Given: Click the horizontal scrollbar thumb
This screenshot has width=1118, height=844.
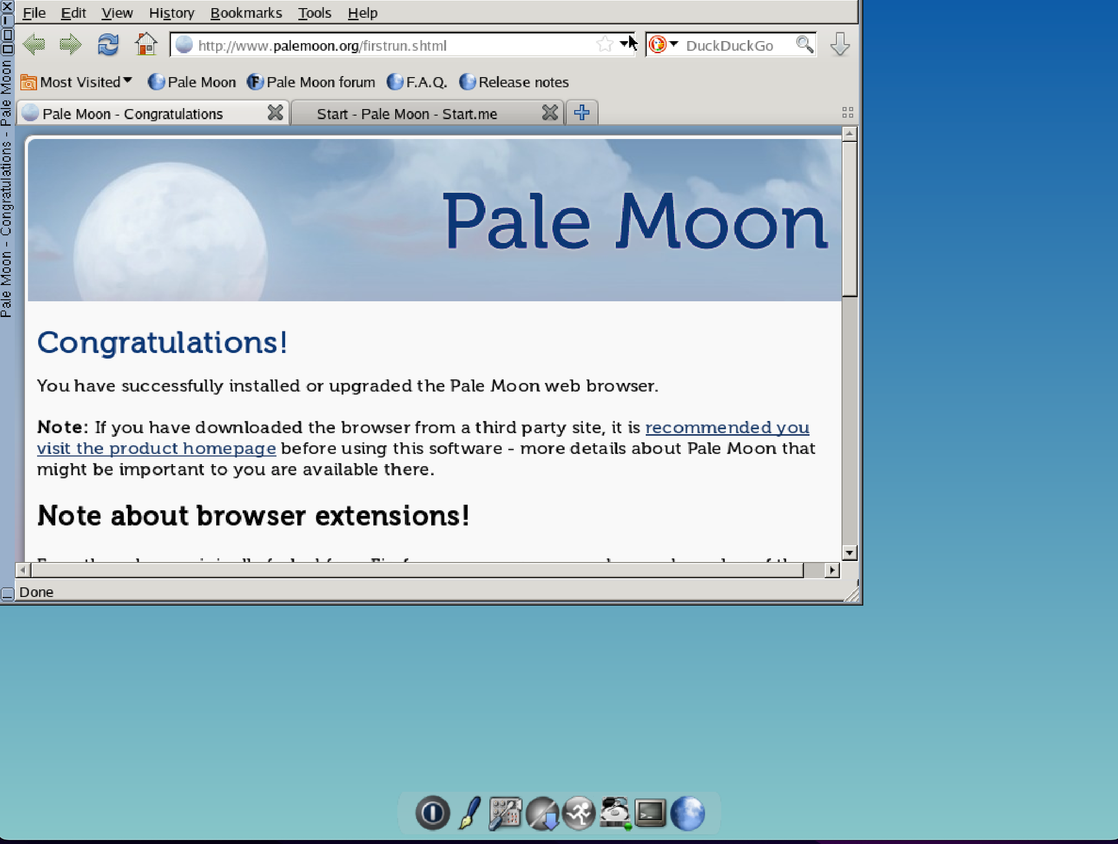Looking at the screenshot, I should pos(417,570).
